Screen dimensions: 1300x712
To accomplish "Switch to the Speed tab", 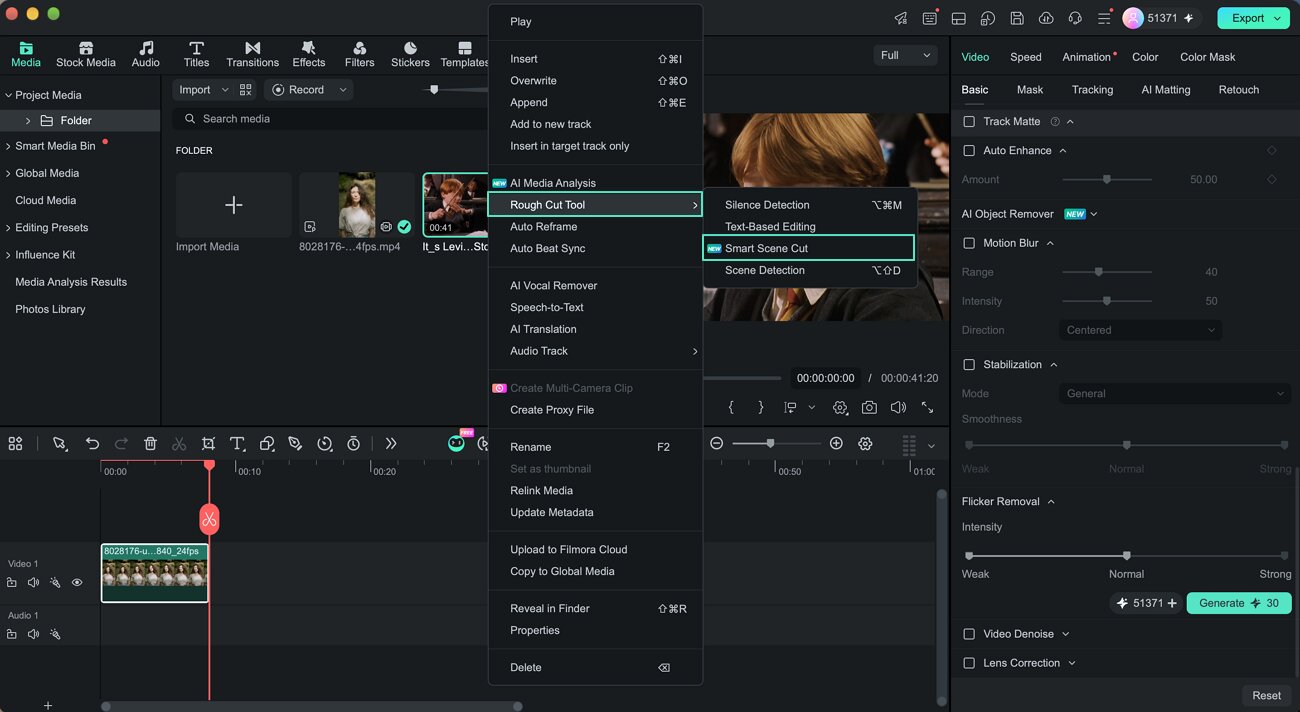I will click(x=1025, y=57).
